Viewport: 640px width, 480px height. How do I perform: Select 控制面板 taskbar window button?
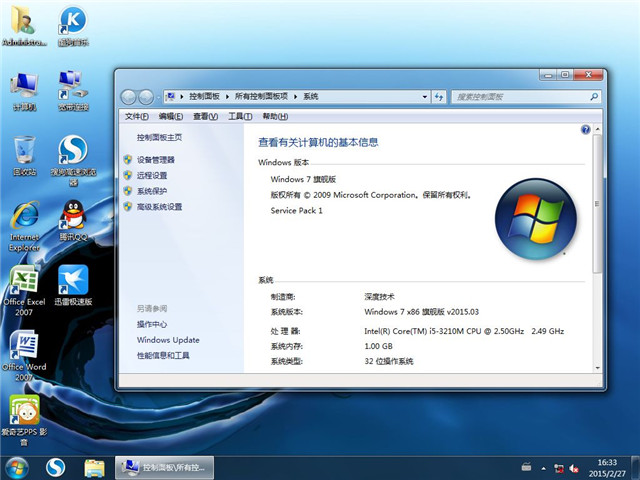point(164,468)
